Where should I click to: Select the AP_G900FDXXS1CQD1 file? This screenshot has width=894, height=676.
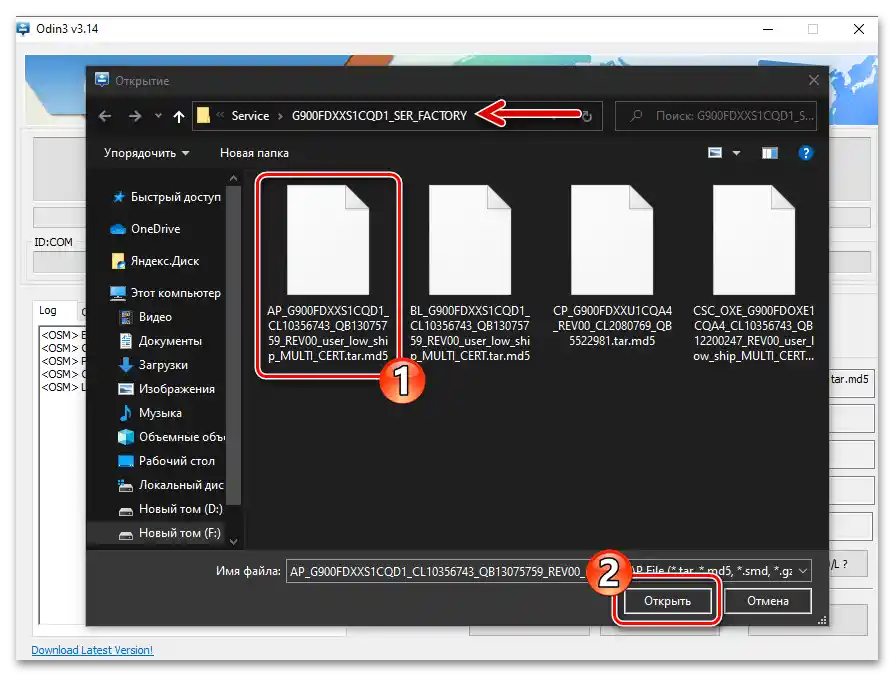pyautogui.click(x=328, y=275)
